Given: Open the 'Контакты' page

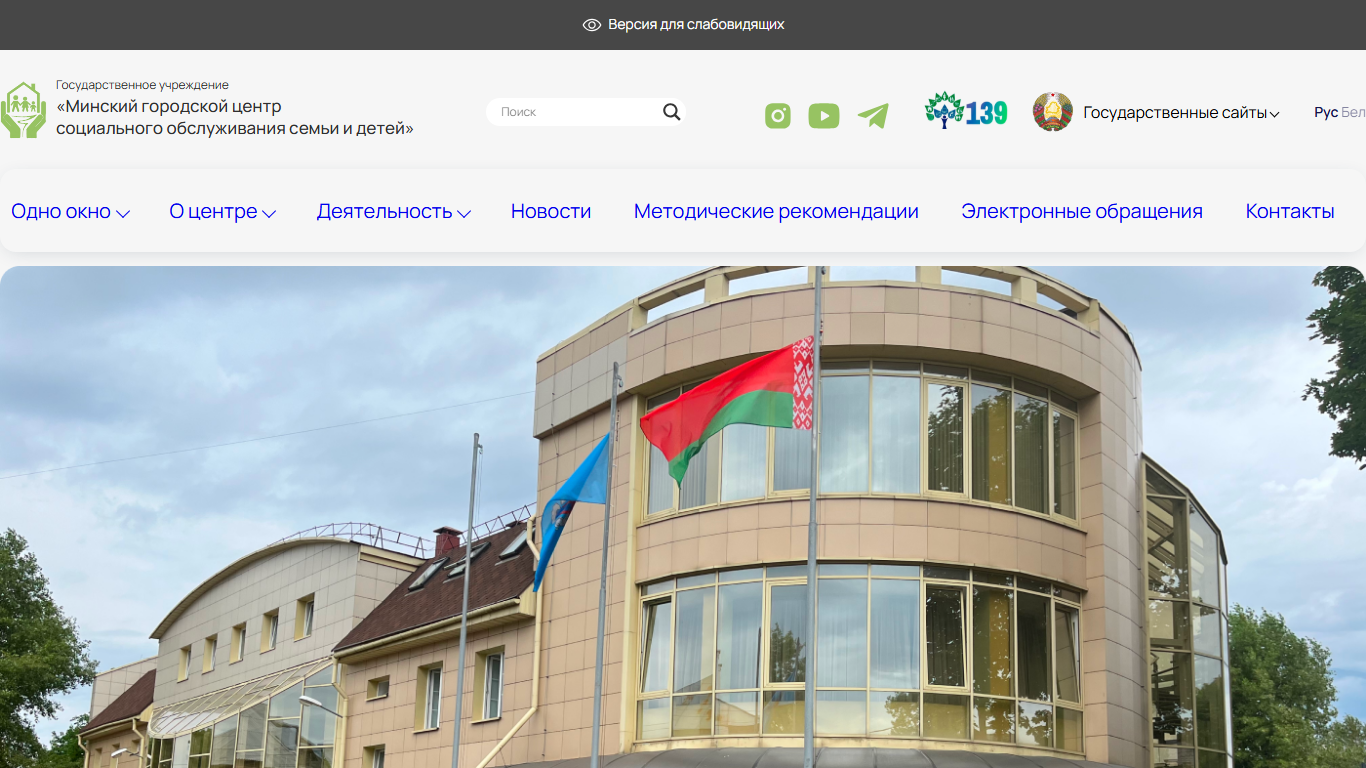Looking at the screenshot, I should 1290,212.
